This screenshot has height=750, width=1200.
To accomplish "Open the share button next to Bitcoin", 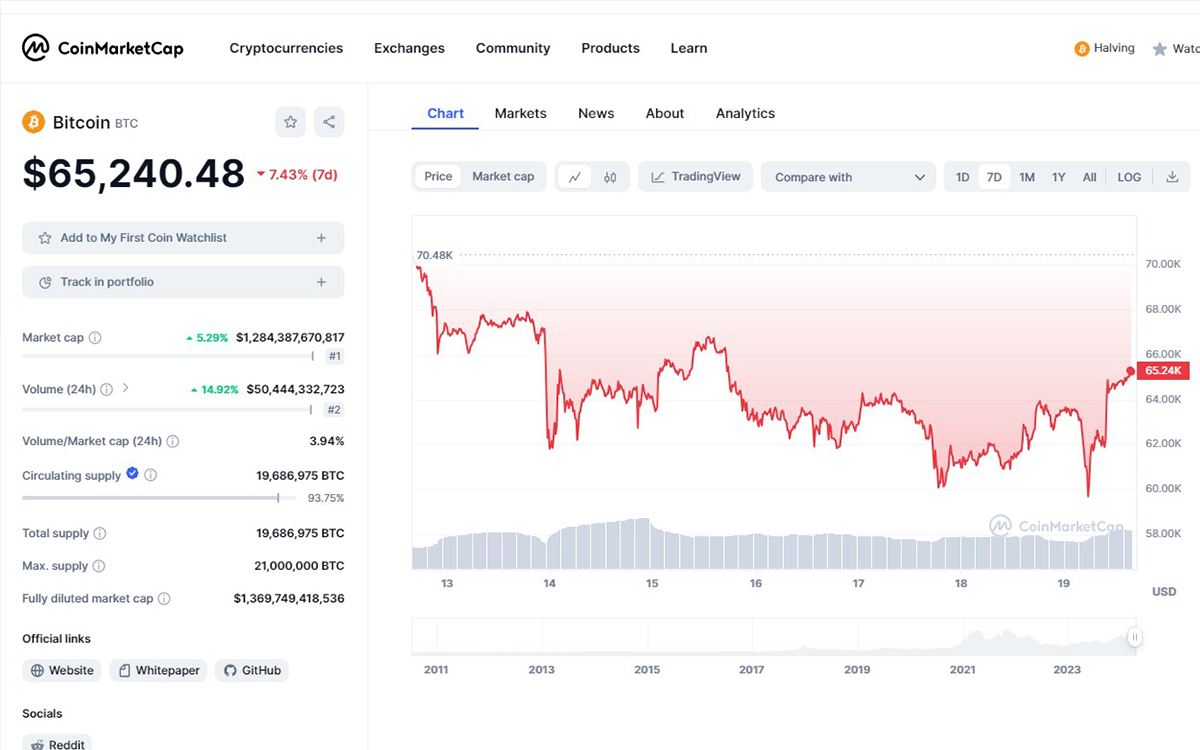I will pyautogui.click(x=329, y=122).
